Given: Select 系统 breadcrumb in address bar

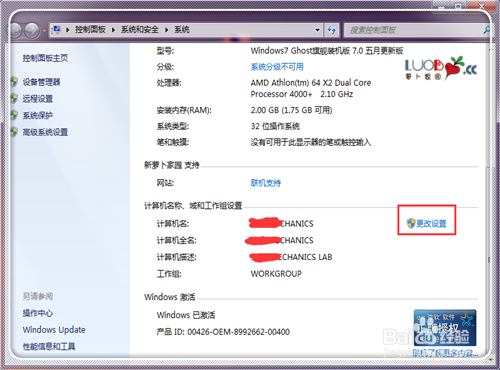Looking at the screenshot, I should (x=182, y=30).
